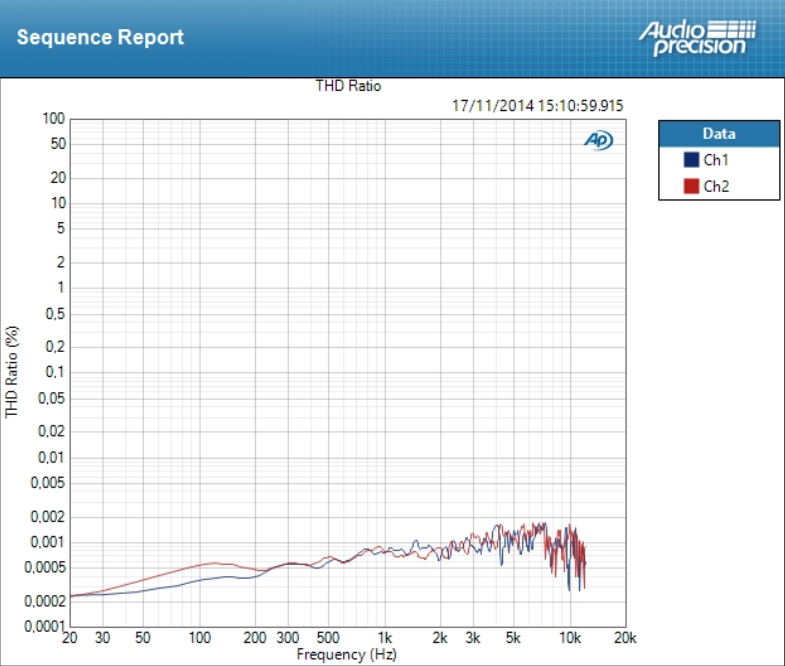This screenshot has height=666, width=785.
Task: Click the Audio Precision logo in header
Action: click(x=697, y=38)
